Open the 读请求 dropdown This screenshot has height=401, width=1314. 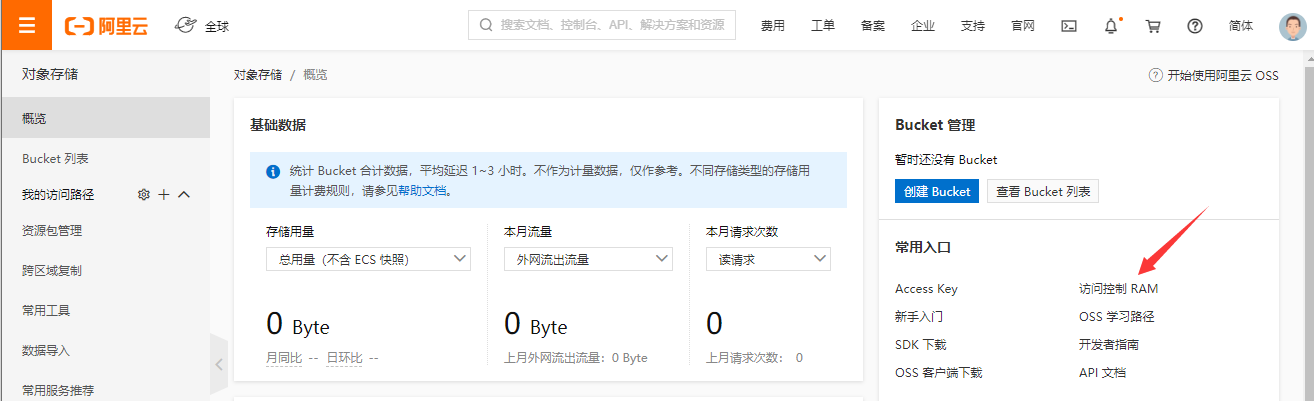768,259
